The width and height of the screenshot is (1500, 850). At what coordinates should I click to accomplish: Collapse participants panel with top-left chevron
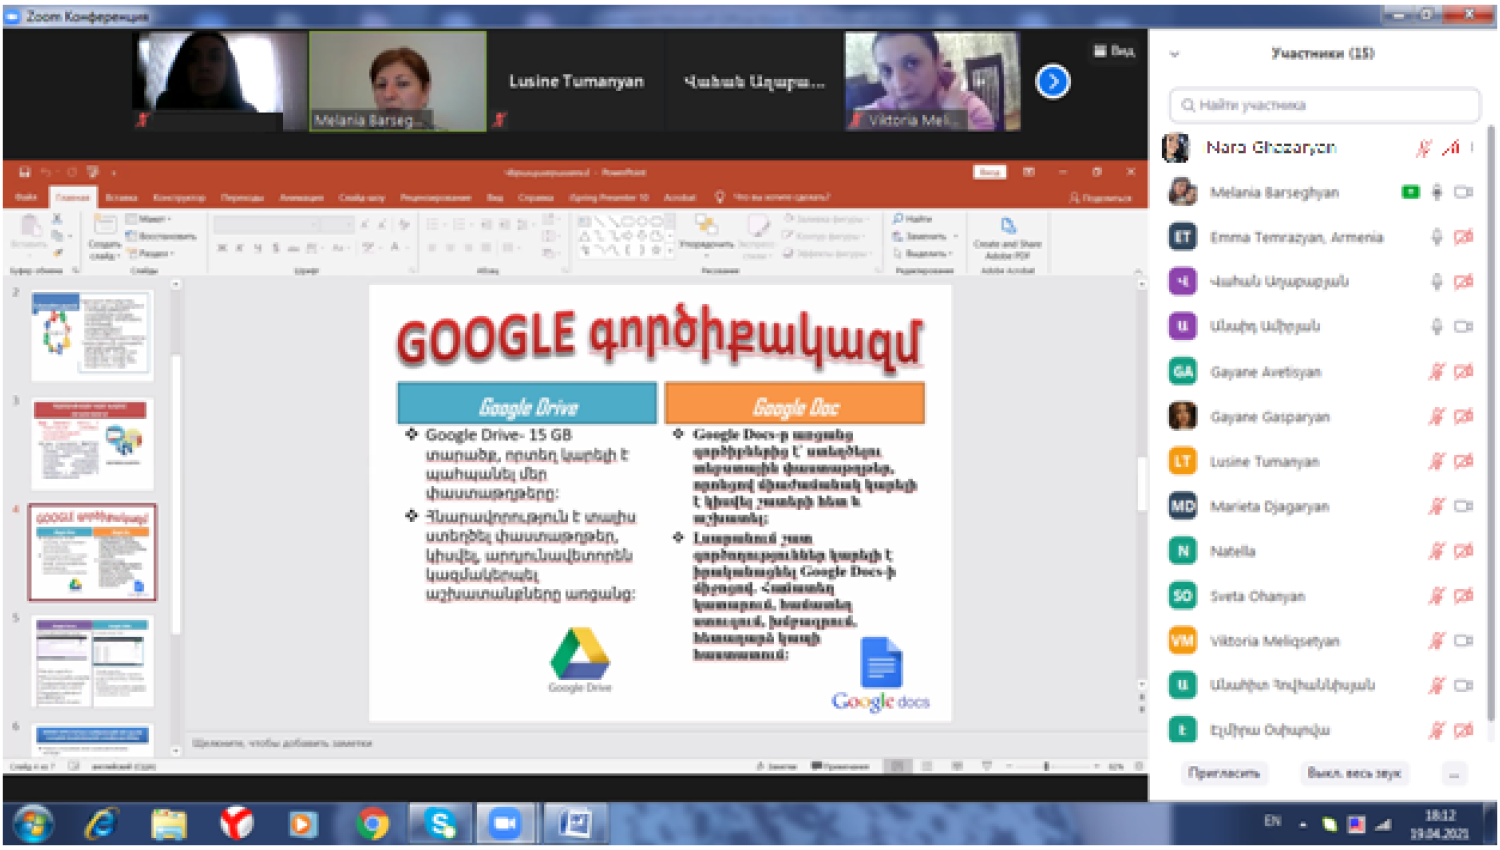click(1175, 54)
